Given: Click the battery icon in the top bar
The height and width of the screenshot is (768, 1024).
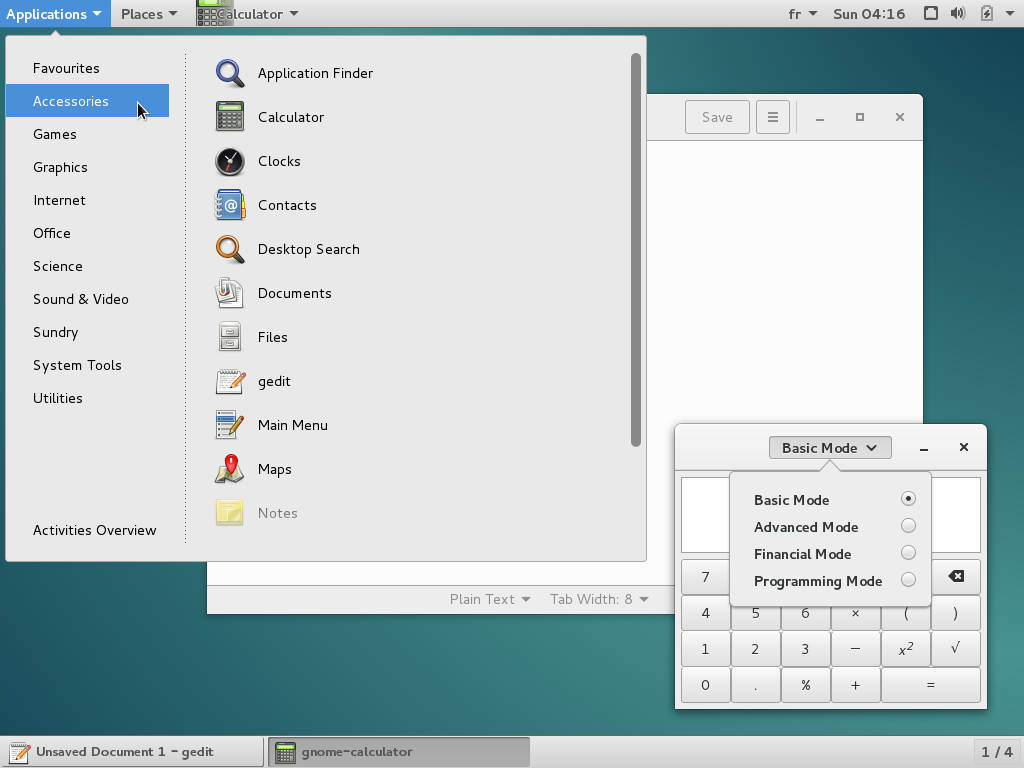Looking at the screenshot, I should (987, 14).
